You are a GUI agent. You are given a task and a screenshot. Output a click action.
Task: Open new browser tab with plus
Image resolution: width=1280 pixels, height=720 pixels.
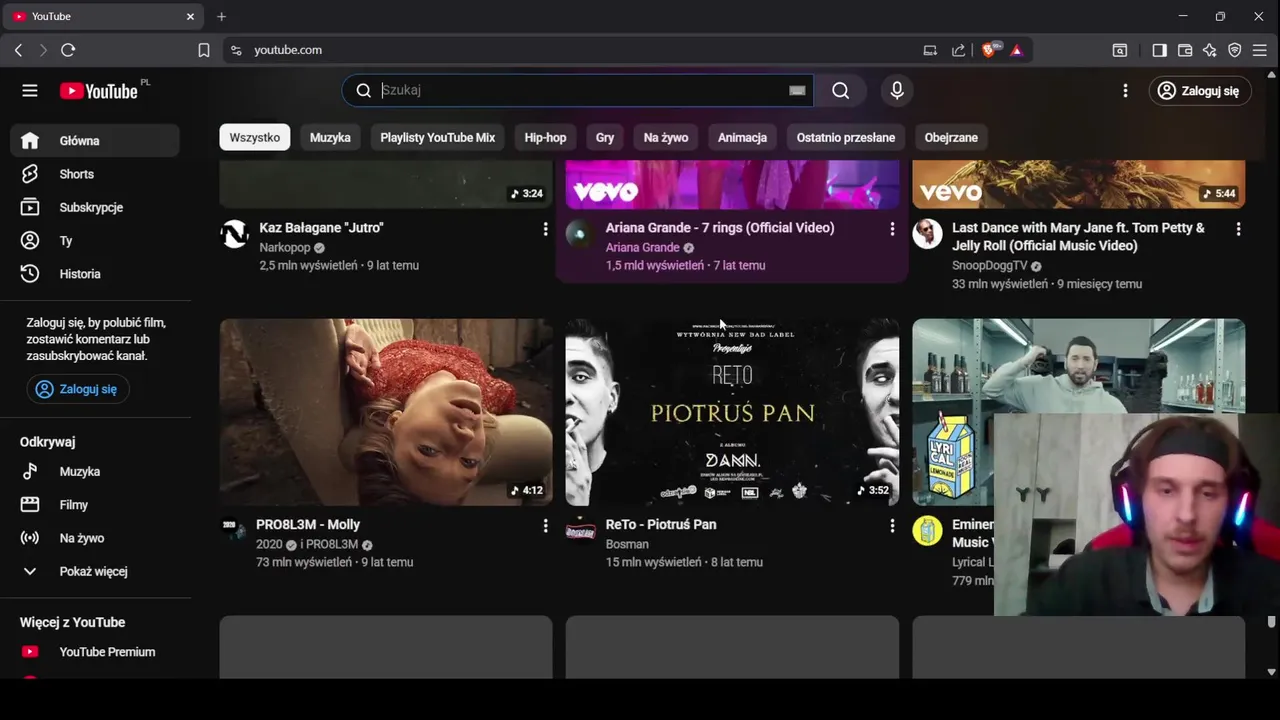click(221, 17)
